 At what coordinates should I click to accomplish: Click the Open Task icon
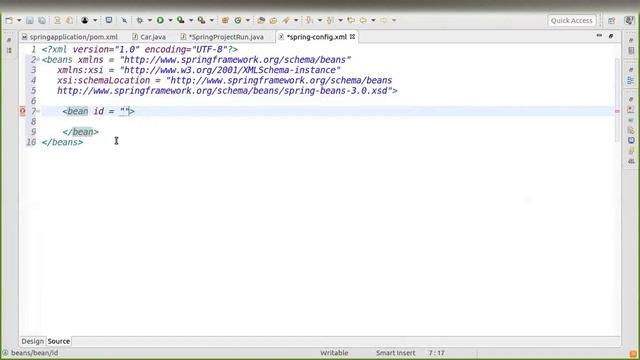(x=273, y=20)
